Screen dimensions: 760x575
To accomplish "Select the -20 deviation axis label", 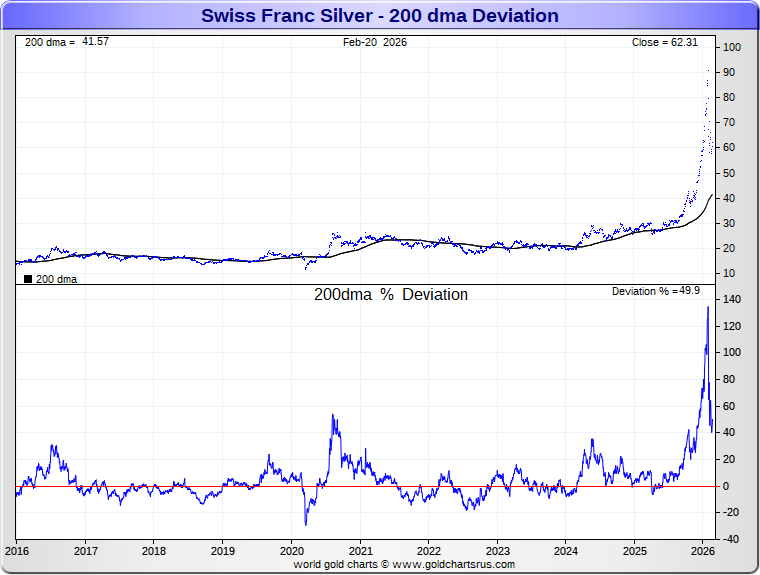I will tap(733, 512).
